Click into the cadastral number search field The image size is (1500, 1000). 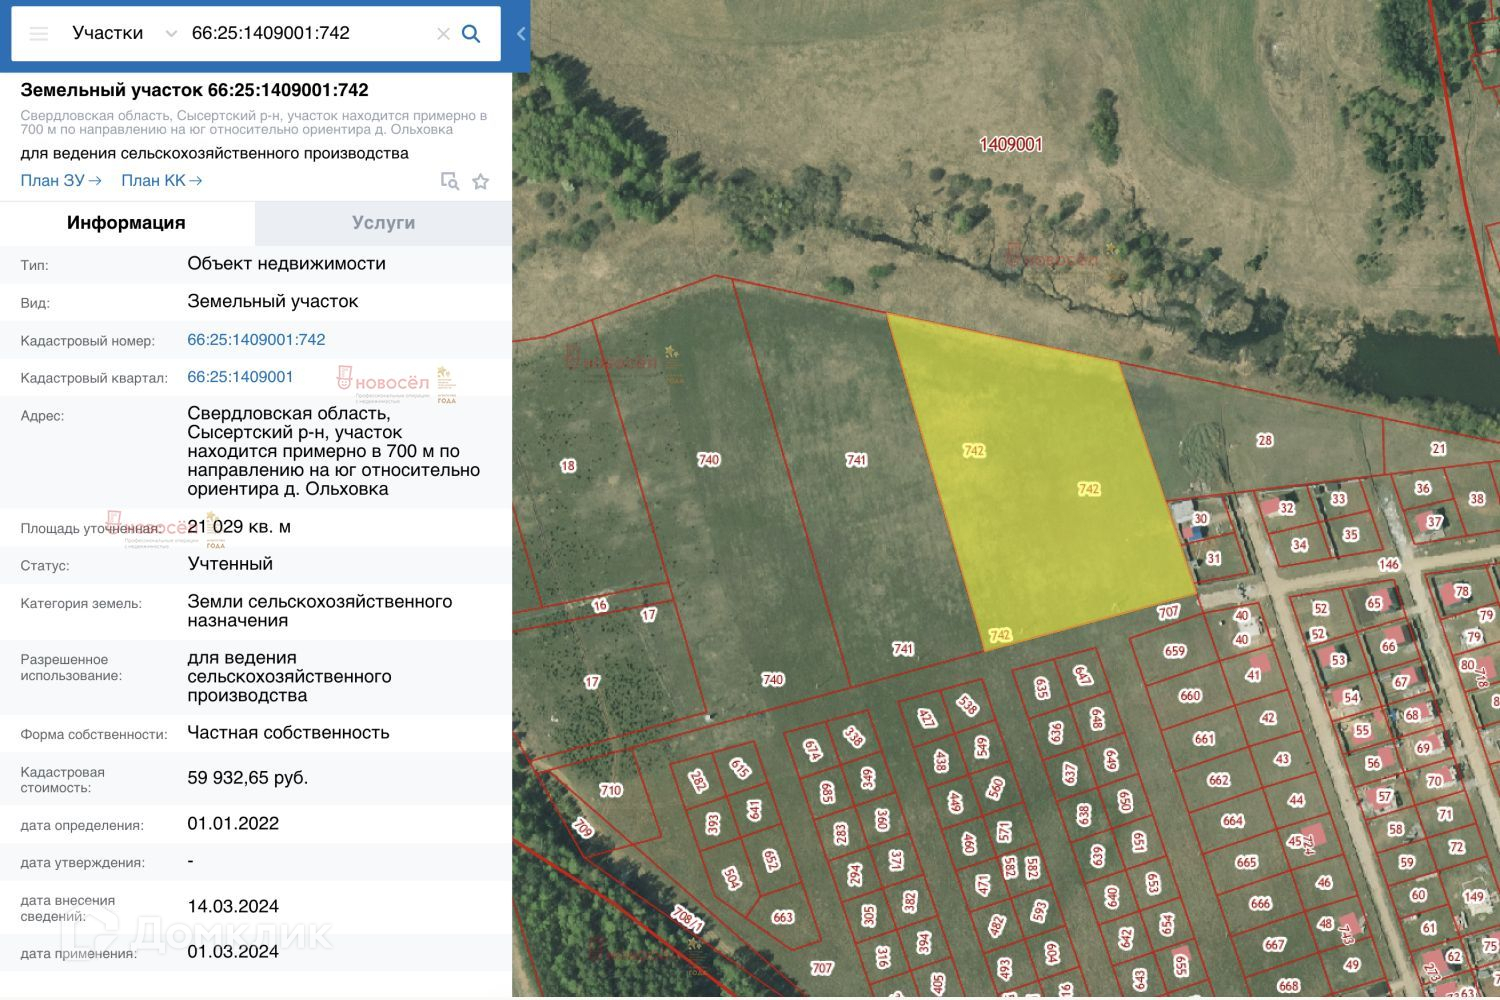(300, 34)
